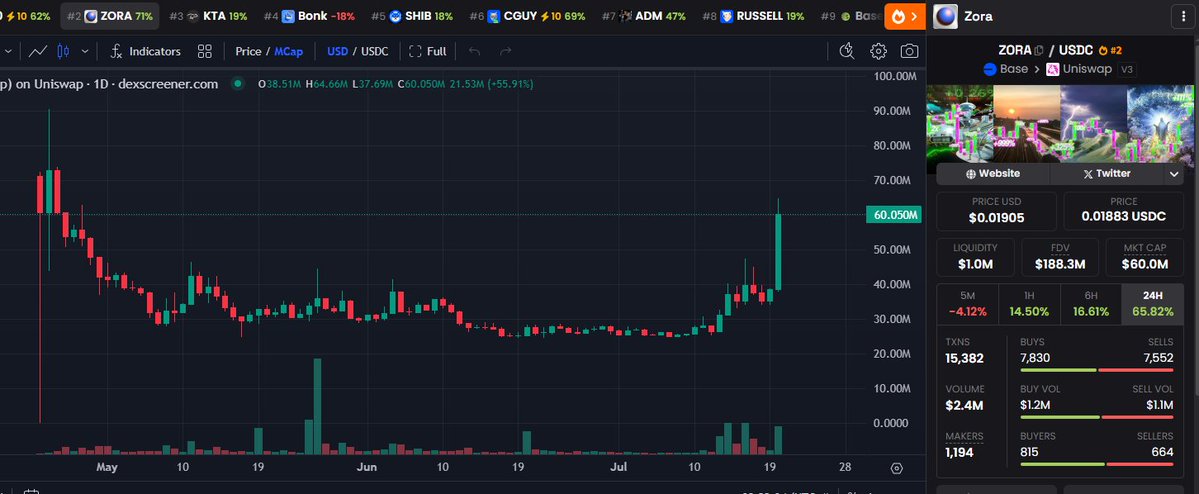Select the 1H timeframe tab

coord(1029,304)
